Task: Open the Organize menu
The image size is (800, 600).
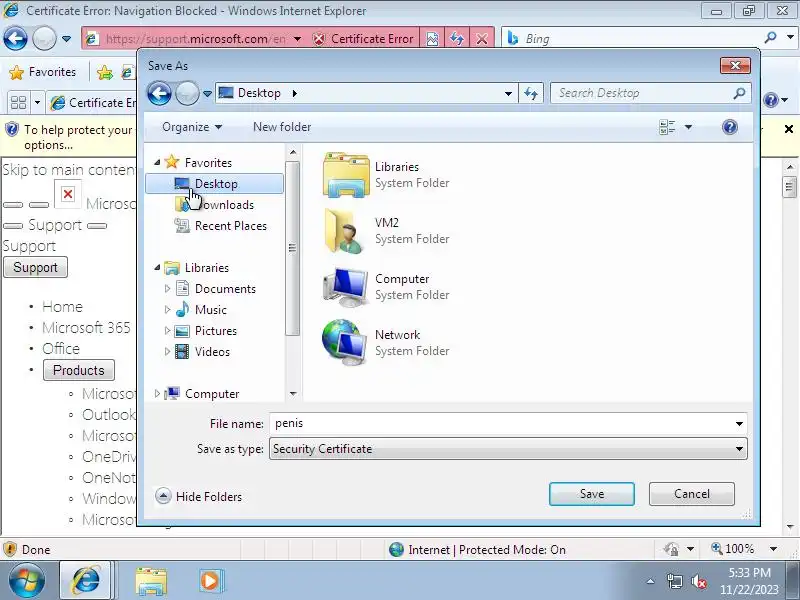Action: click(x=192, y=127)
